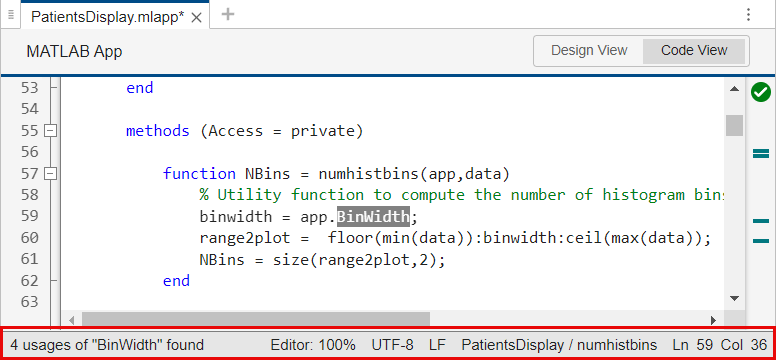Collapse the numhistbins function at line 57
Image resolution: width=776 pixels, height=362 pixels.
pyautogui.click(x=50, y=174)
